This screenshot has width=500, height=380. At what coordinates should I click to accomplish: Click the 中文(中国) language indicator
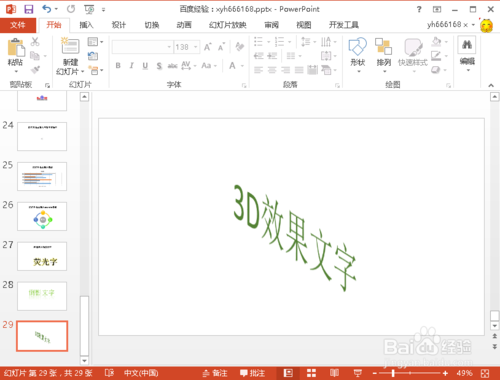tap(141, 373)
